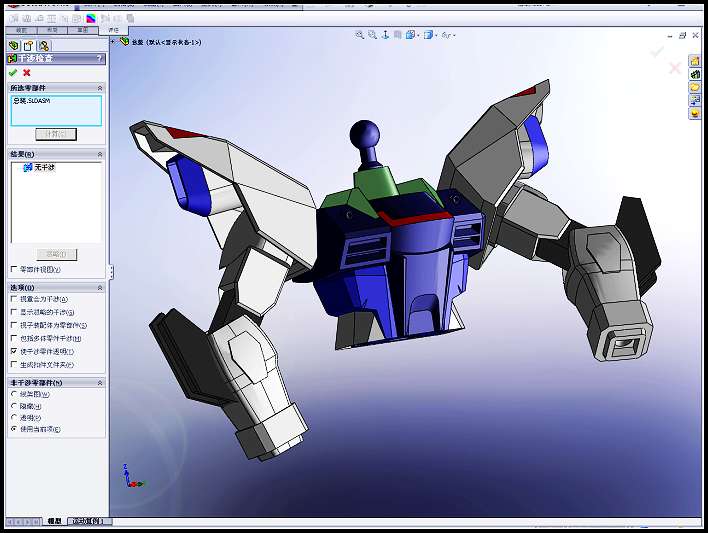The width and height of the screenshot is (708, 533).
Task: Open the Appearances sphere icon in task pane
Action: [694, 113]
